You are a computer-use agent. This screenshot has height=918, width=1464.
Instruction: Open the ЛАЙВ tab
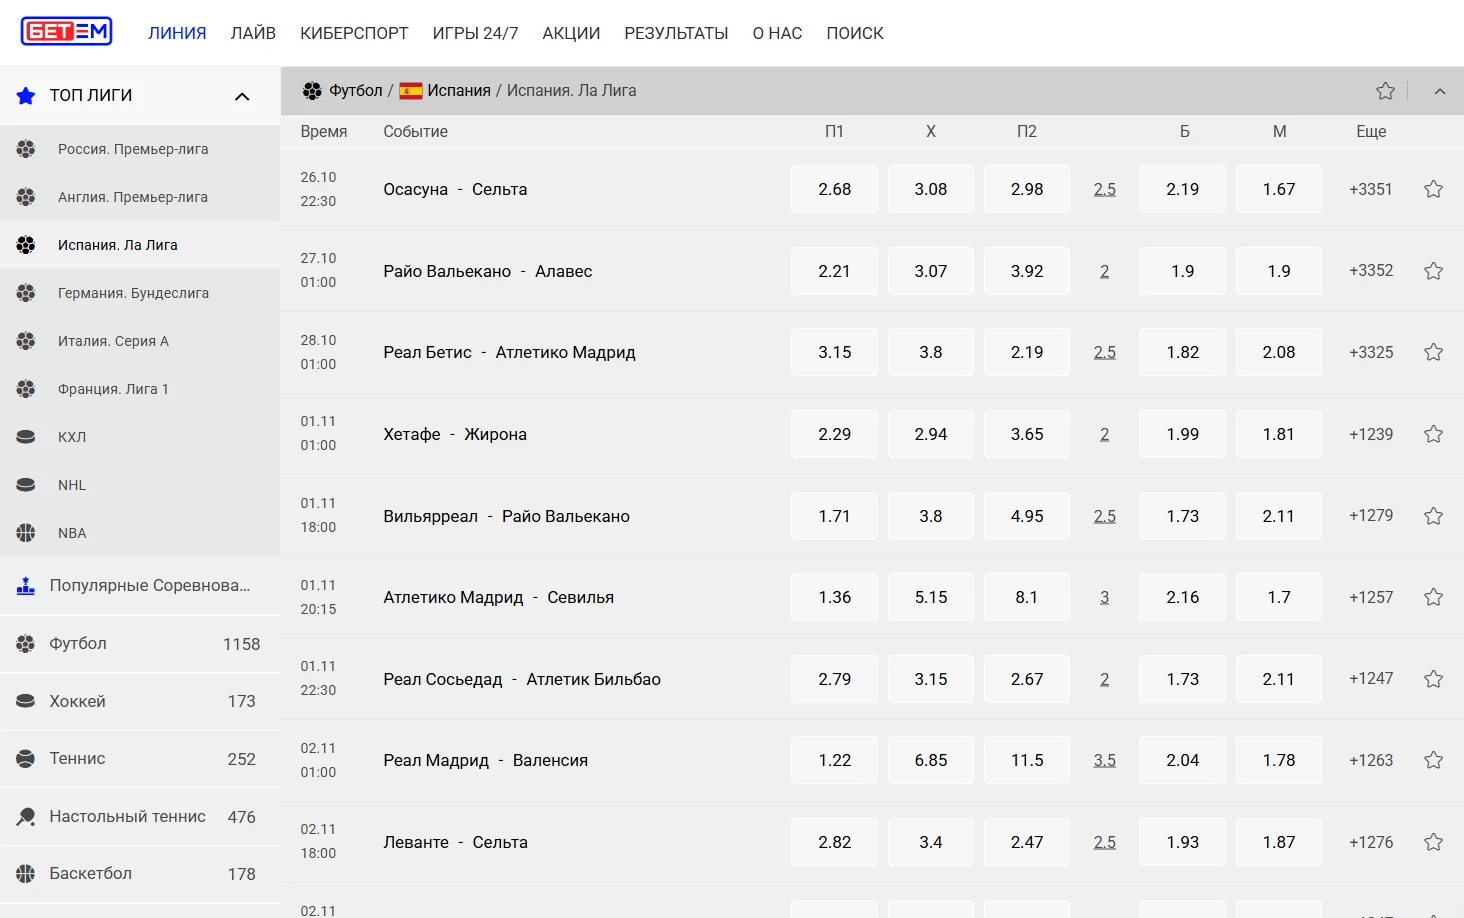coord(253,33)
